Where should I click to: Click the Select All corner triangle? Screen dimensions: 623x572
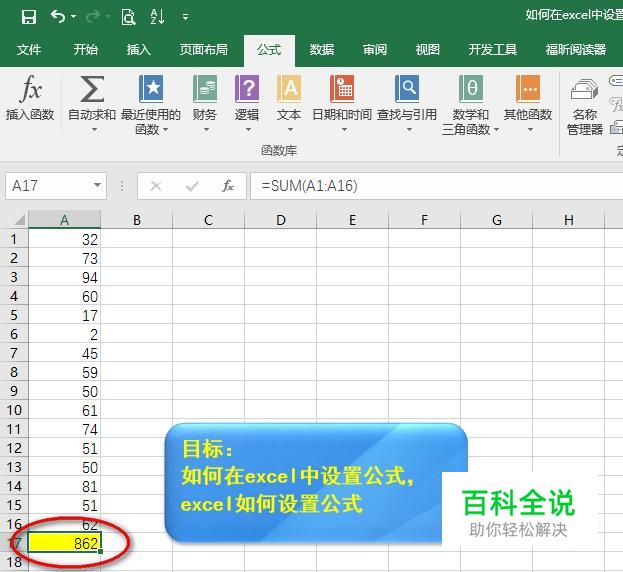pos(19,220)
